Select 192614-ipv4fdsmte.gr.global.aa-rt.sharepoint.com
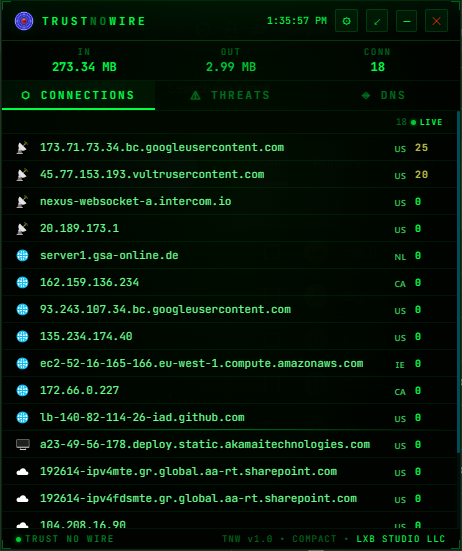This screenshot has width=462, height=551. coord(229,499)
